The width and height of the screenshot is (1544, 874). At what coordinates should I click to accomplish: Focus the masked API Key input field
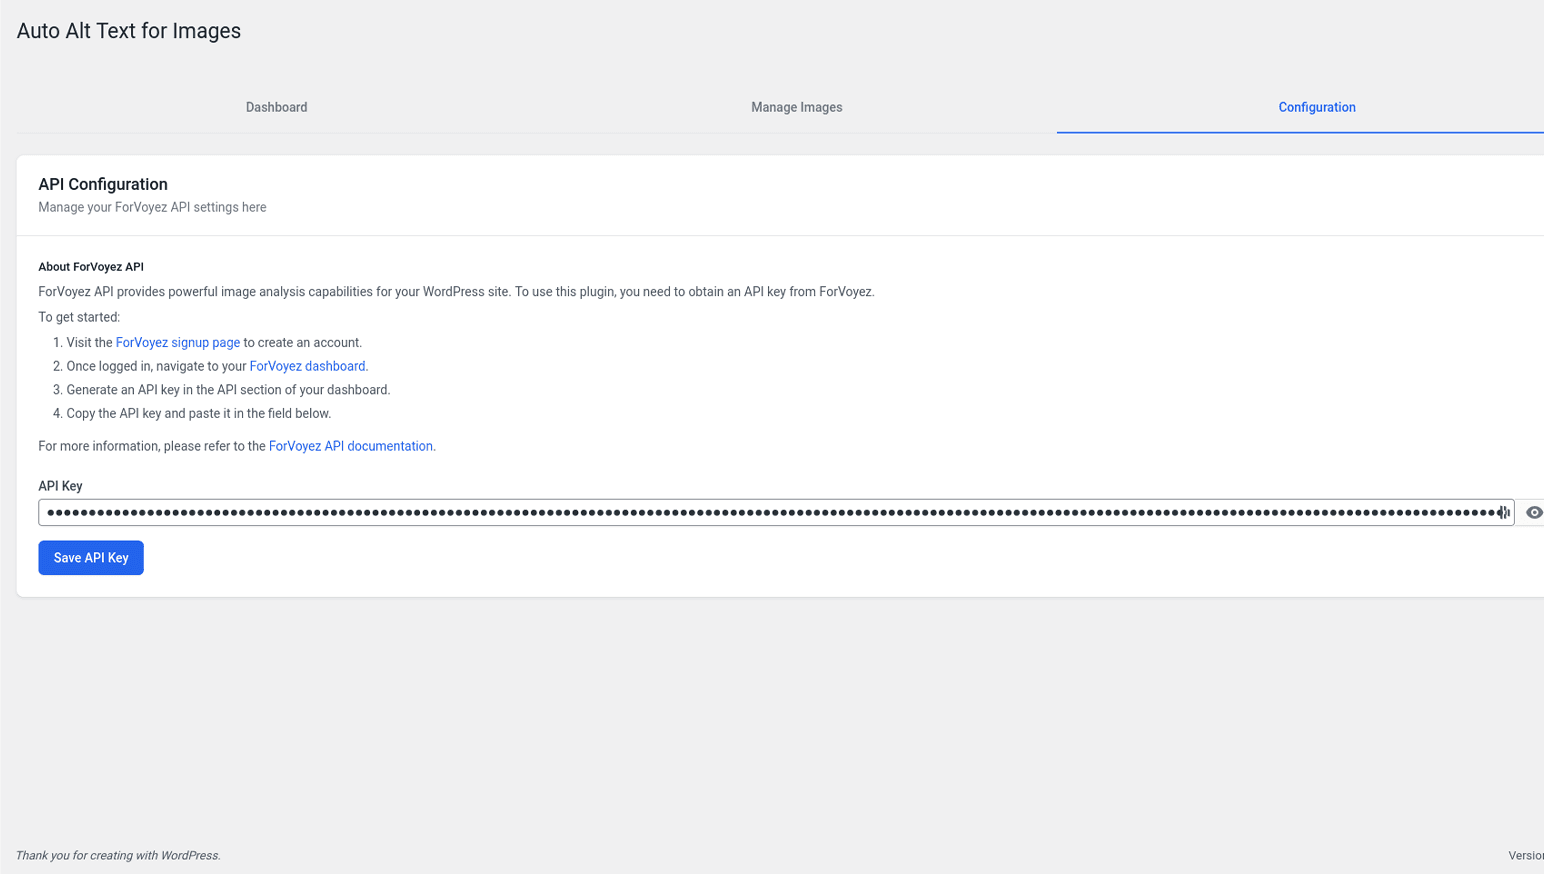(760, 512)
